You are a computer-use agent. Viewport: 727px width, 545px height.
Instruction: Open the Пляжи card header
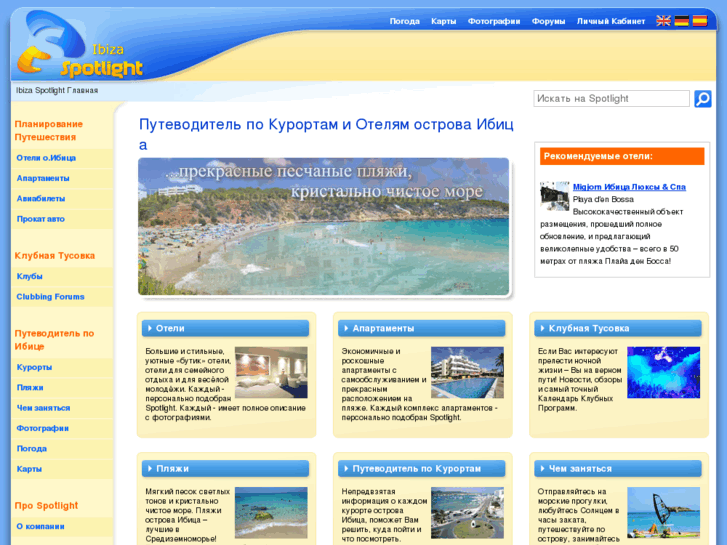[x=226, y=469]
